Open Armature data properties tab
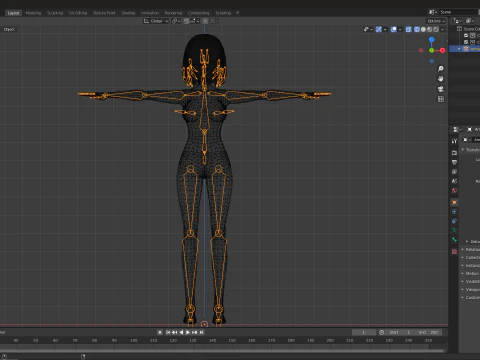Image resolution: width=480 pixels, height=360 pixels. (454, 230)
